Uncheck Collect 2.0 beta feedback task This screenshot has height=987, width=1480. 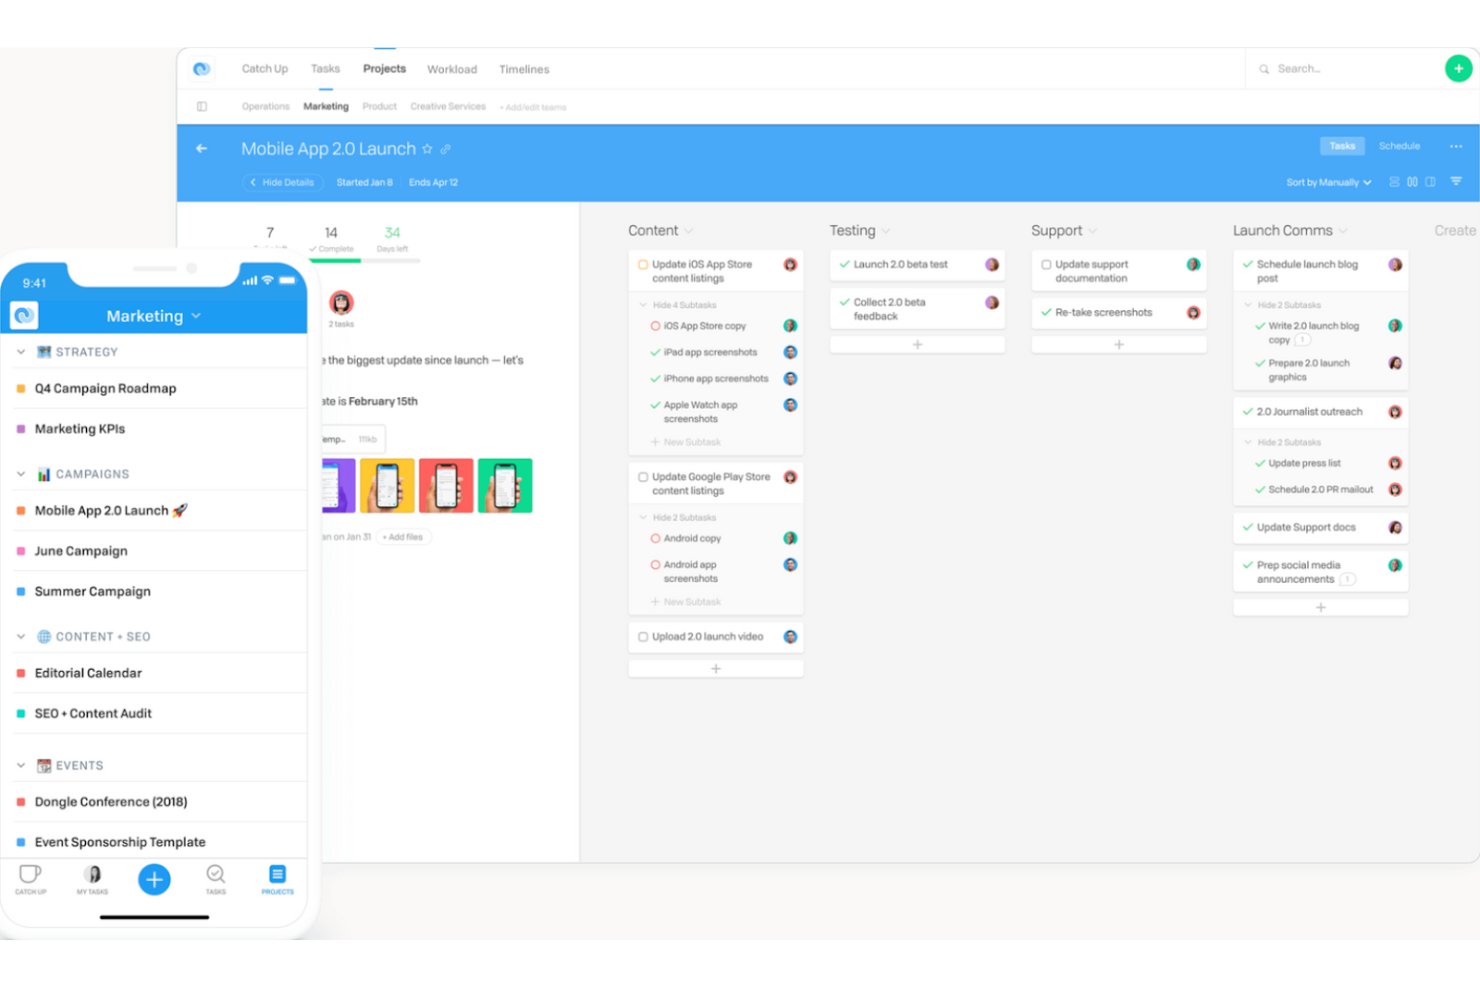(x=845, y=302)
